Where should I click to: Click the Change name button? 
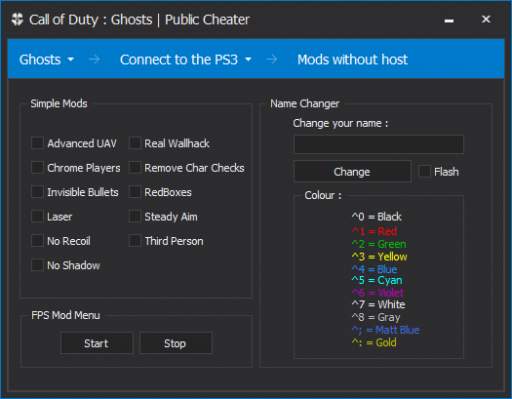[x=352, y=171]
